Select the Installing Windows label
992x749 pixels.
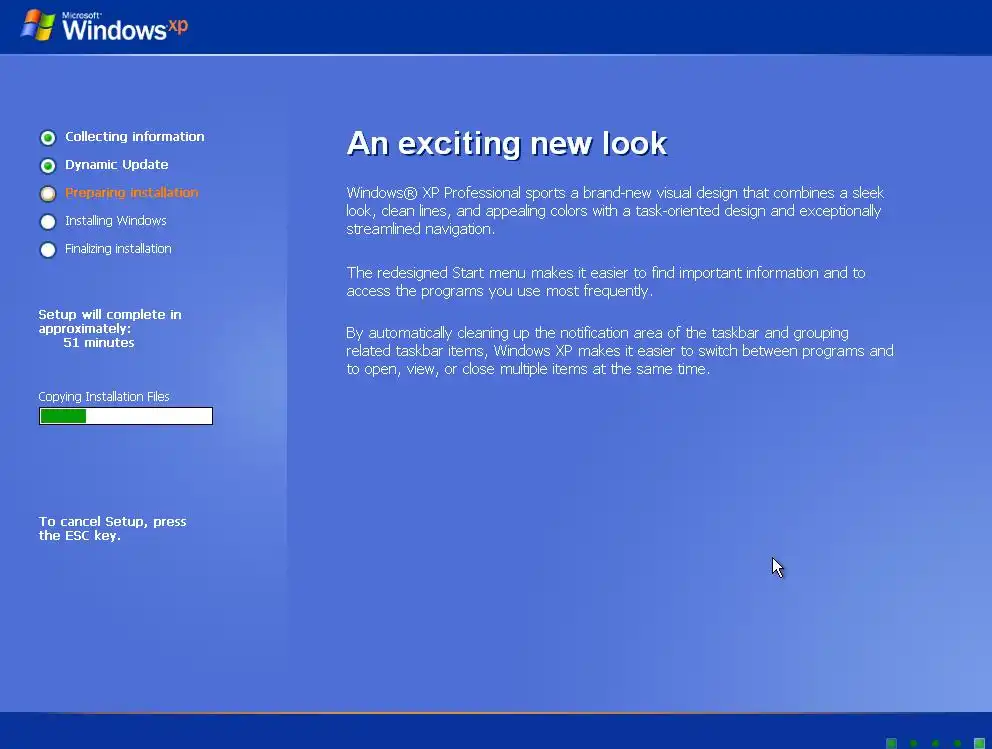pos(116,221)
